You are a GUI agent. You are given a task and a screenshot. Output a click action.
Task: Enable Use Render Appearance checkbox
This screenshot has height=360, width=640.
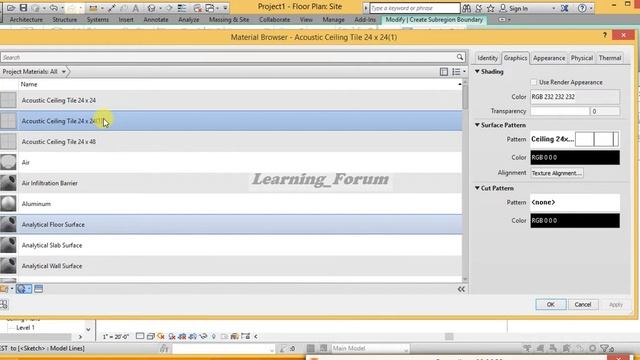533,82
